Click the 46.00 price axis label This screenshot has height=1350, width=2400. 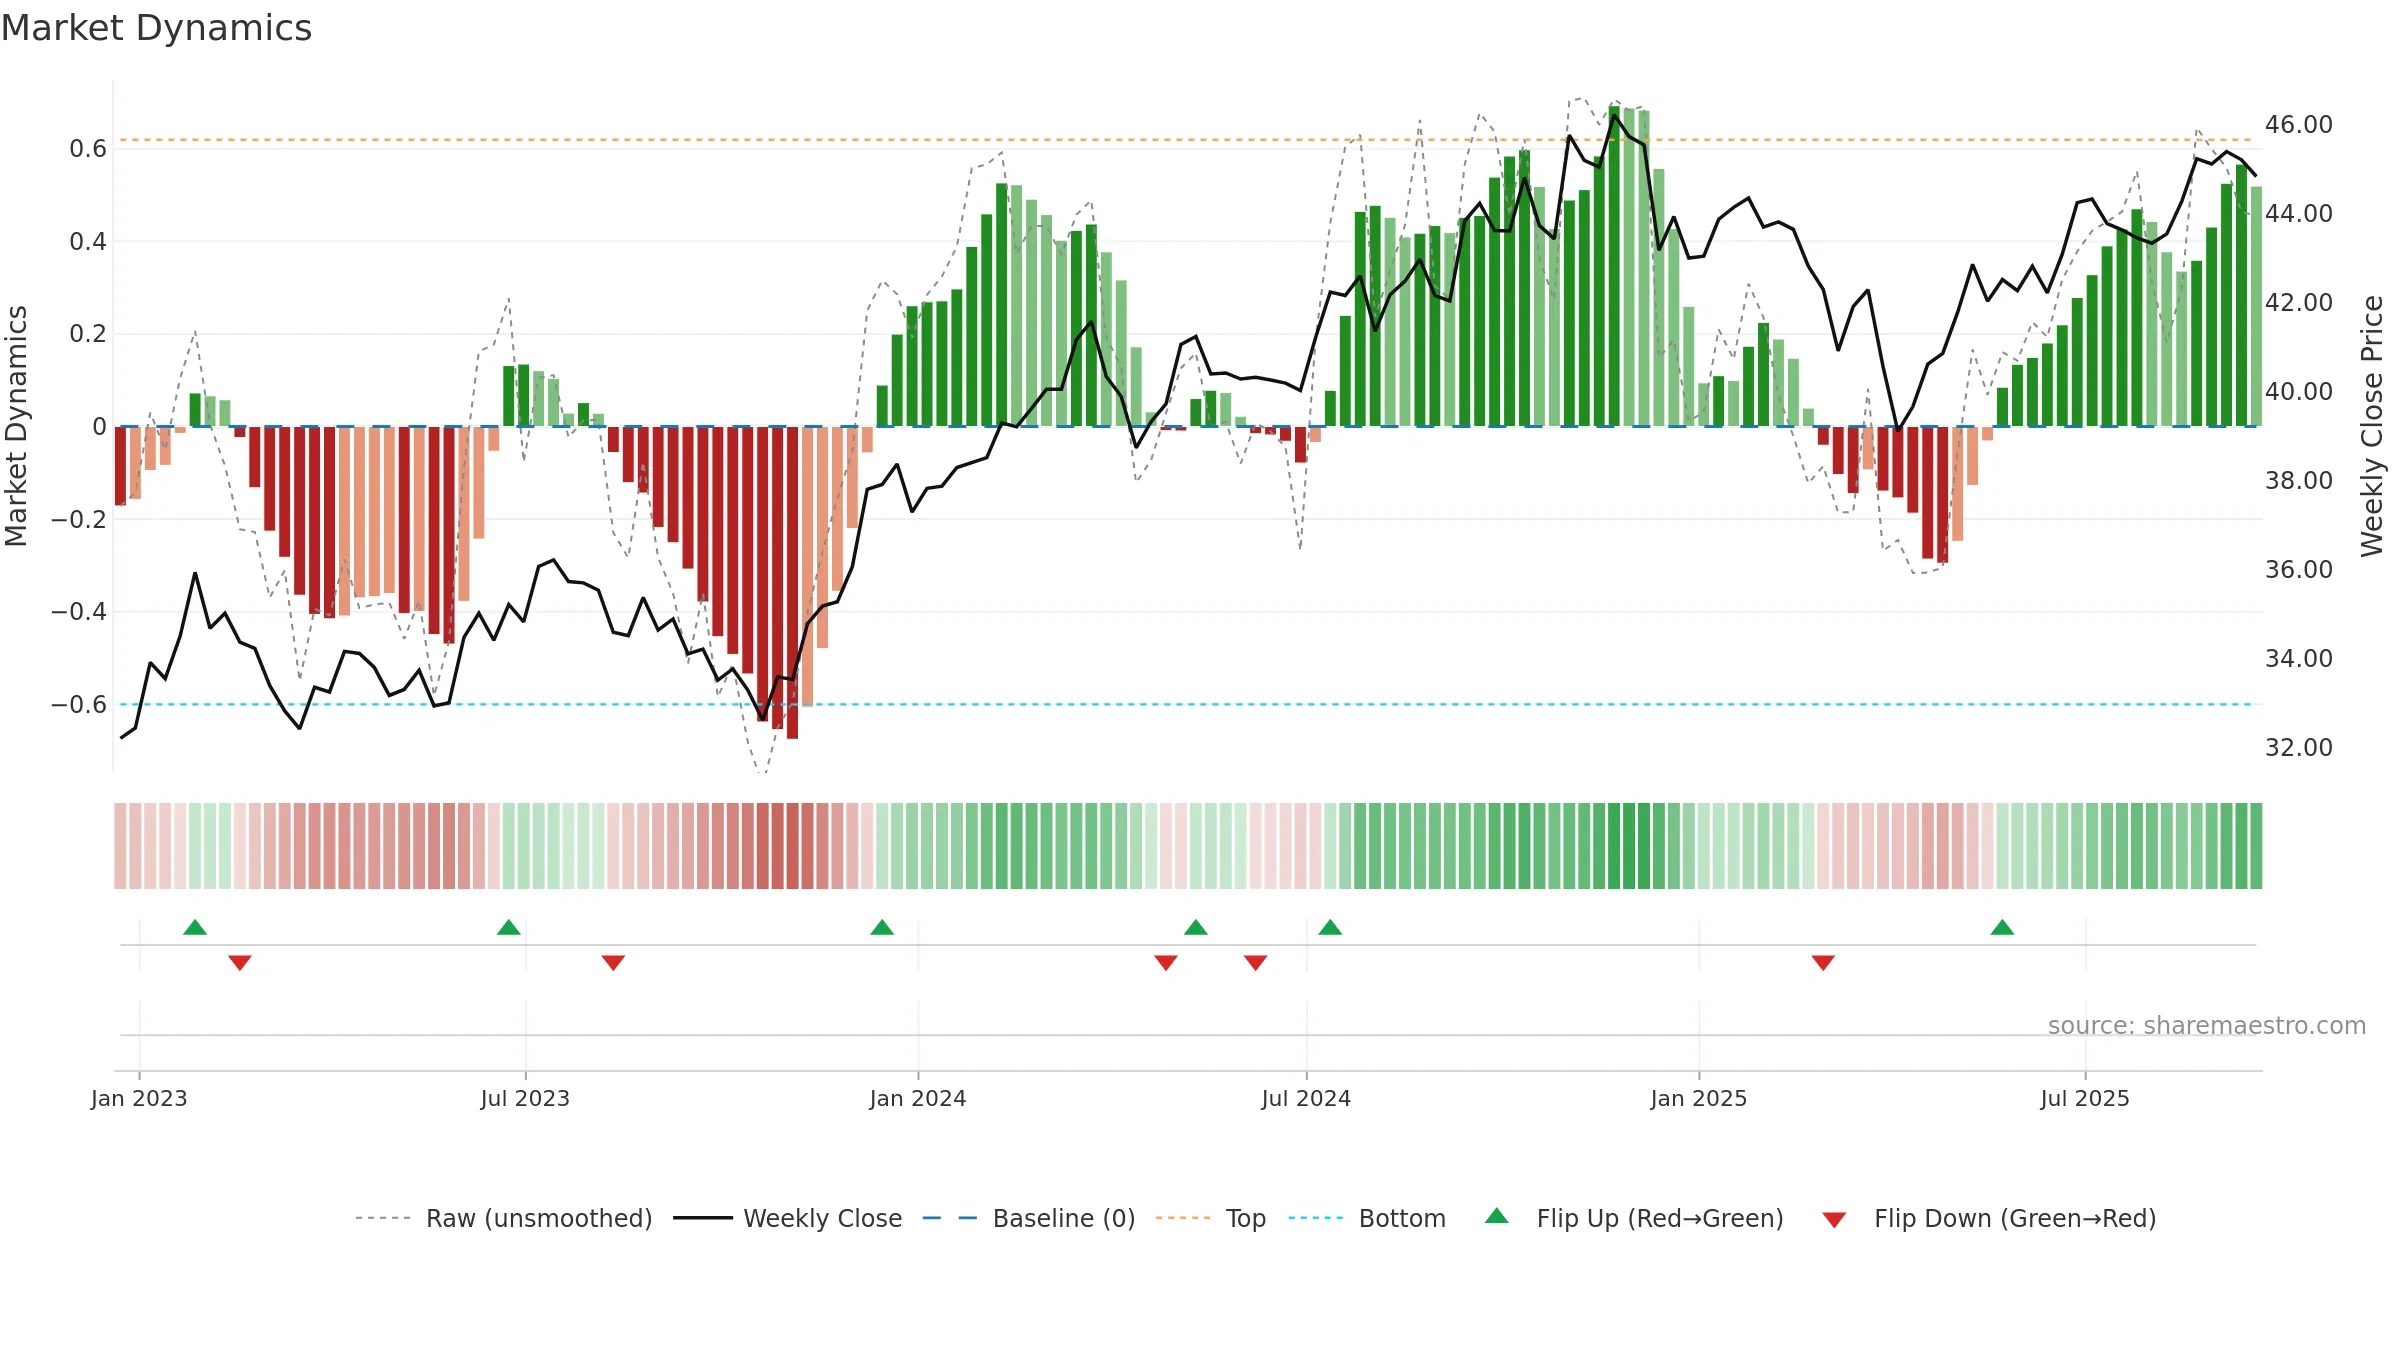point(2299,125)
